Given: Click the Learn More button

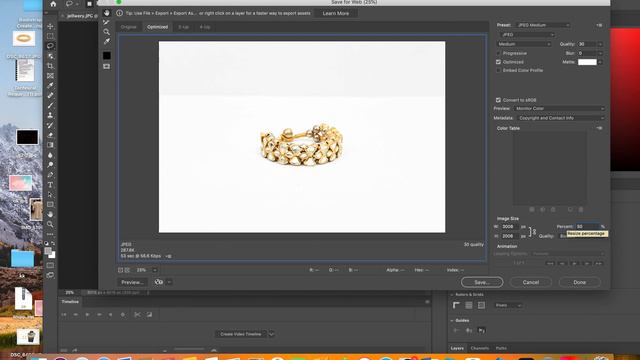Looking at the screenshot, I should (336, 13).
